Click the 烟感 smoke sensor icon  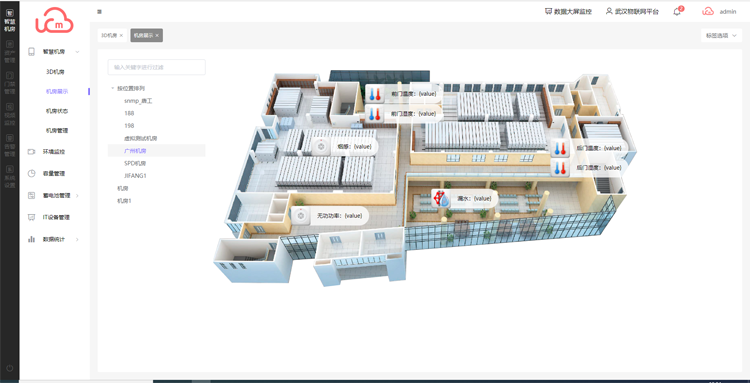pos(321,146)
